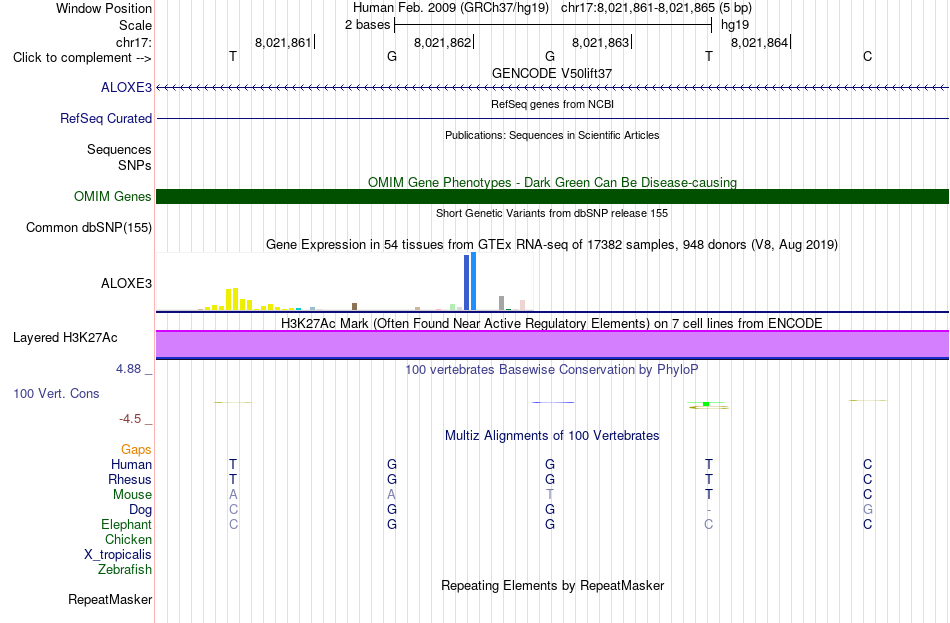Click position label 8,021,863
This screenshot has height=623, width=950.
[x=600, y=42]
